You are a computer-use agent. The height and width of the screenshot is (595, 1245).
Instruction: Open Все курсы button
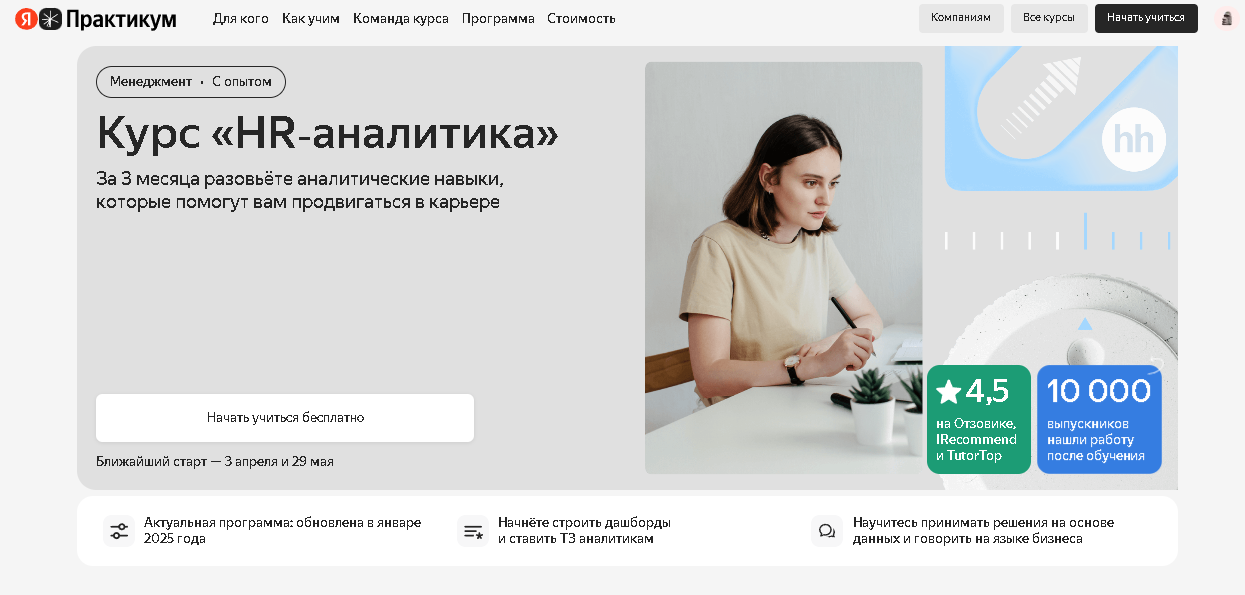pos(1049,18)
